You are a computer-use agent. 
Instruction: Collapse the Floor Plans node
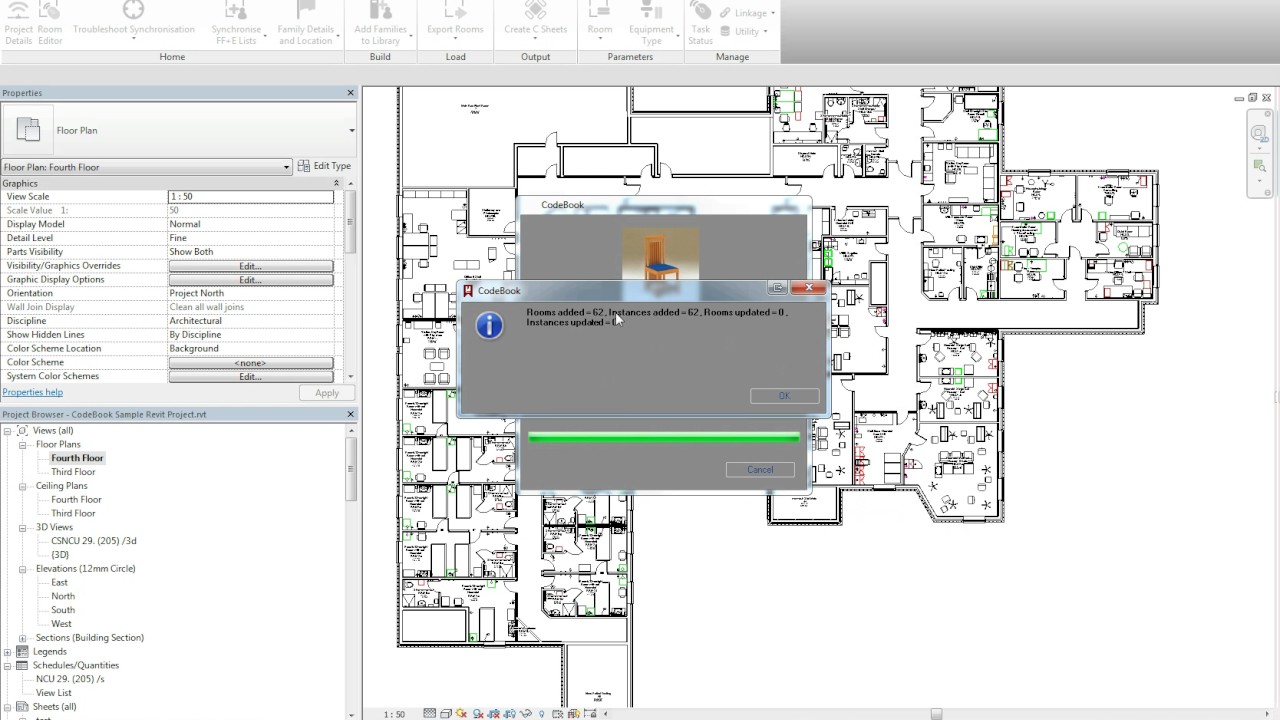(23, 445)
